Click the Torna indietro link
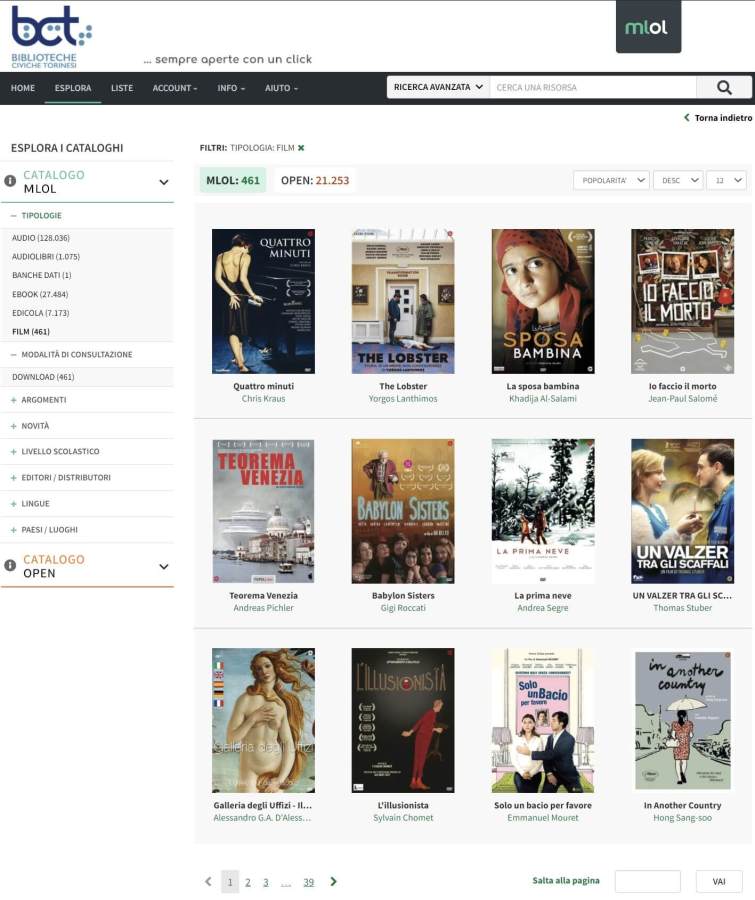Screen dimensions: 755x900 [718, 118]
